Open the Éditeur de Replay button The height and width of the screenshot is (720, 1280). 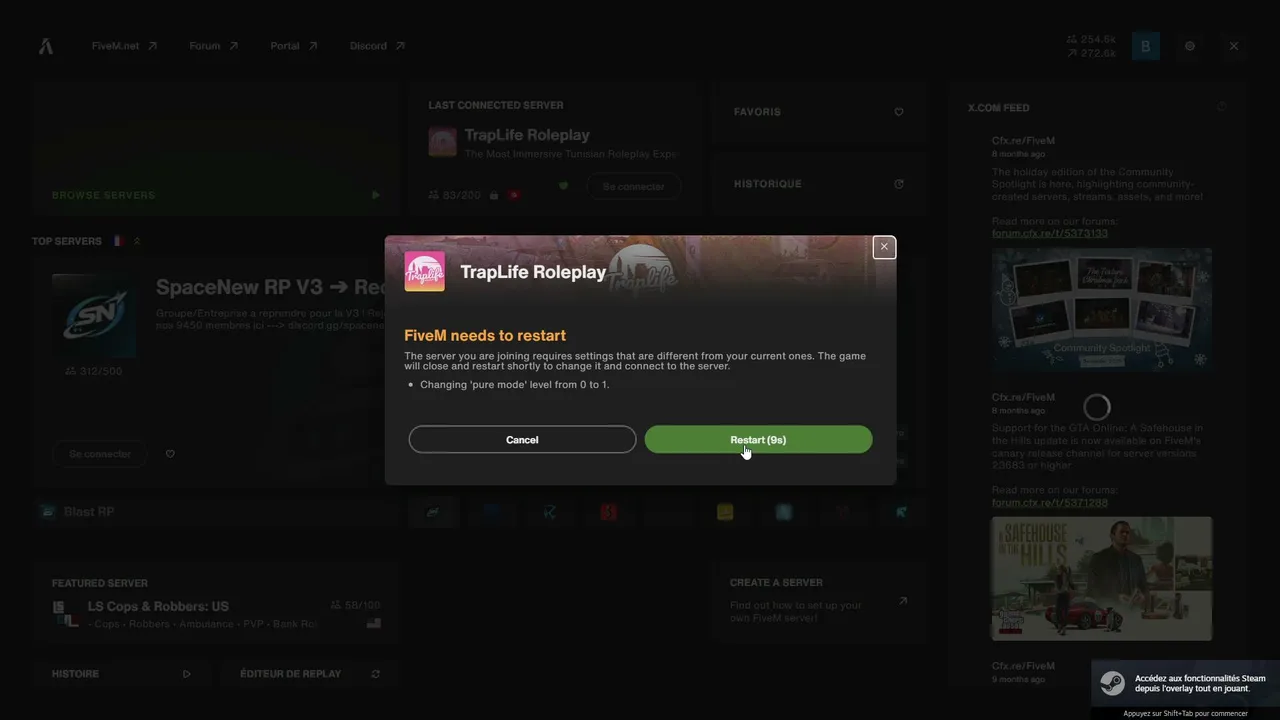point(310,674)
